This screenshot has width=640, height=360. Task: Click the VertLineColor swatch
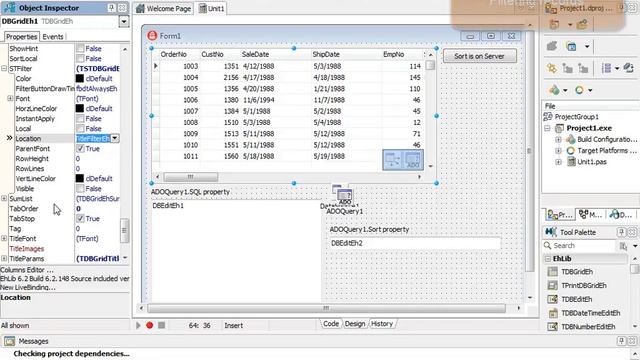coord(80,178)
